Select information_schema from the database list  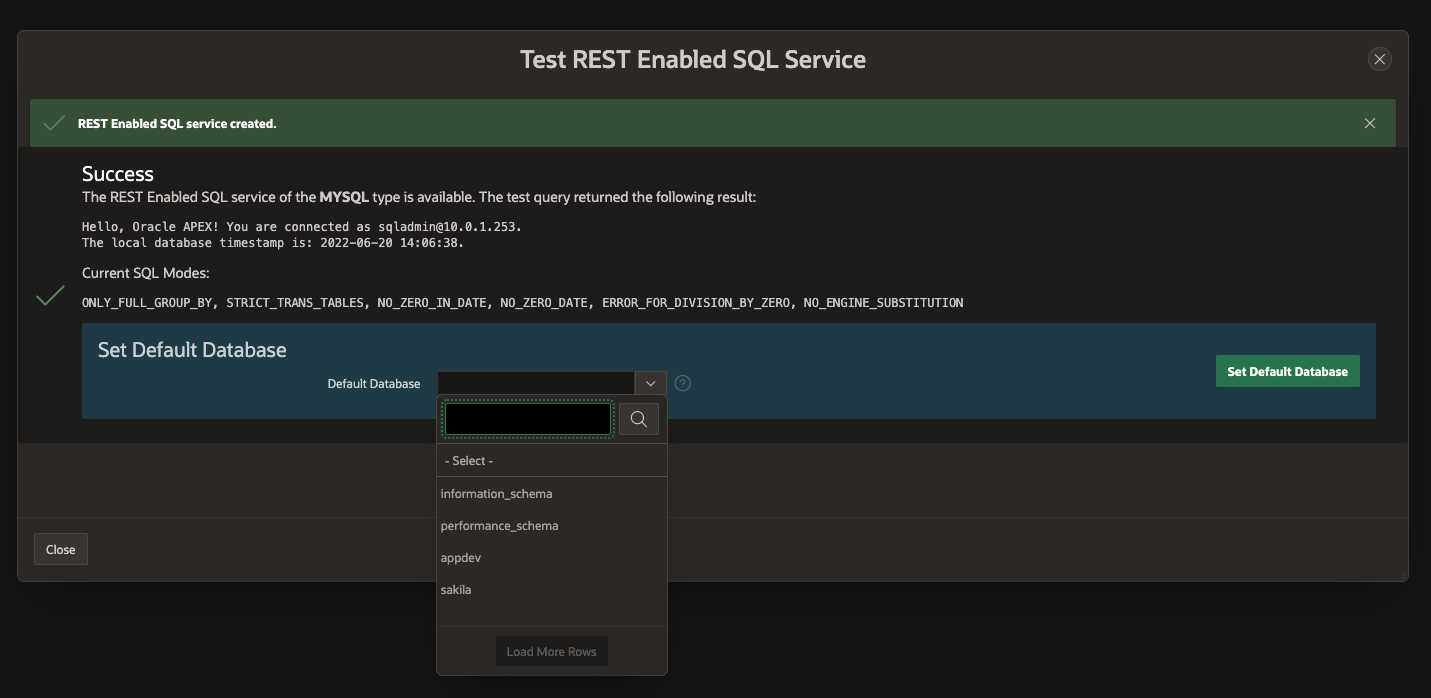pyautogui.click(x=496, y=493)
